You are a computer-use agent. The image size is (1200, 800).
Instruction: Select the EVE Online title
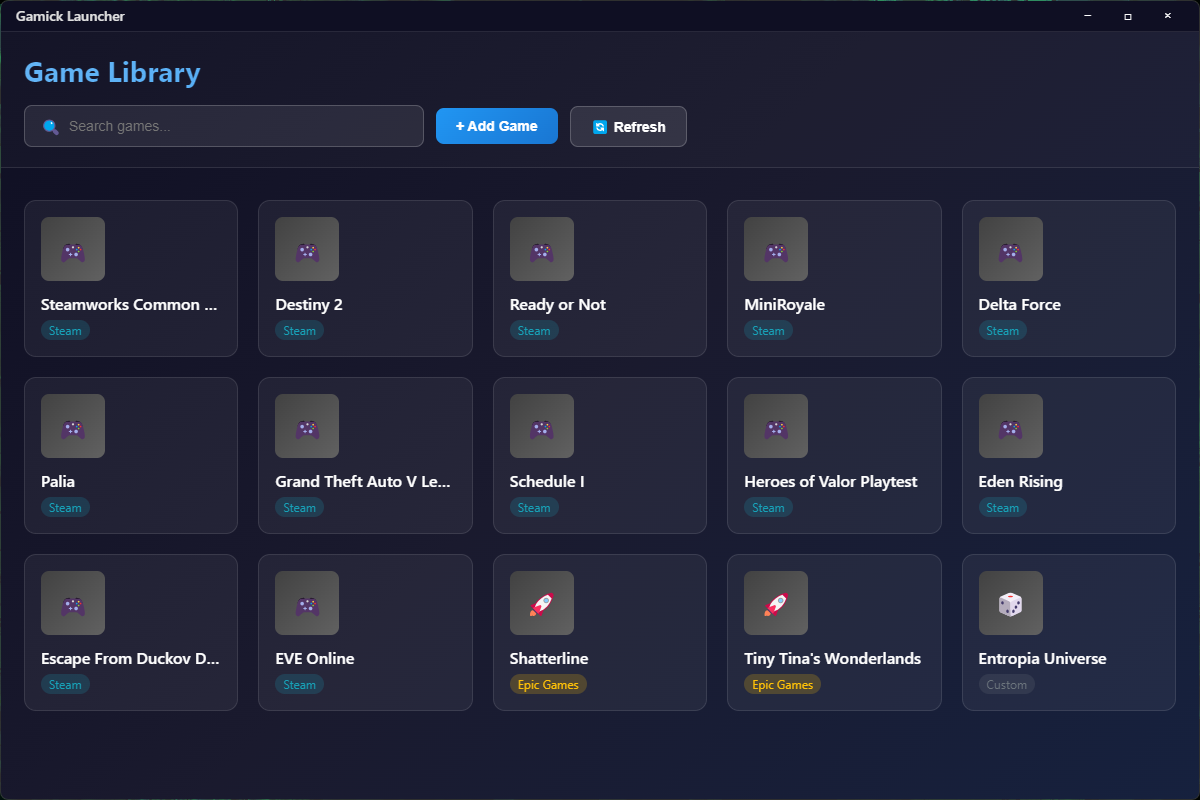coord(315,659)
